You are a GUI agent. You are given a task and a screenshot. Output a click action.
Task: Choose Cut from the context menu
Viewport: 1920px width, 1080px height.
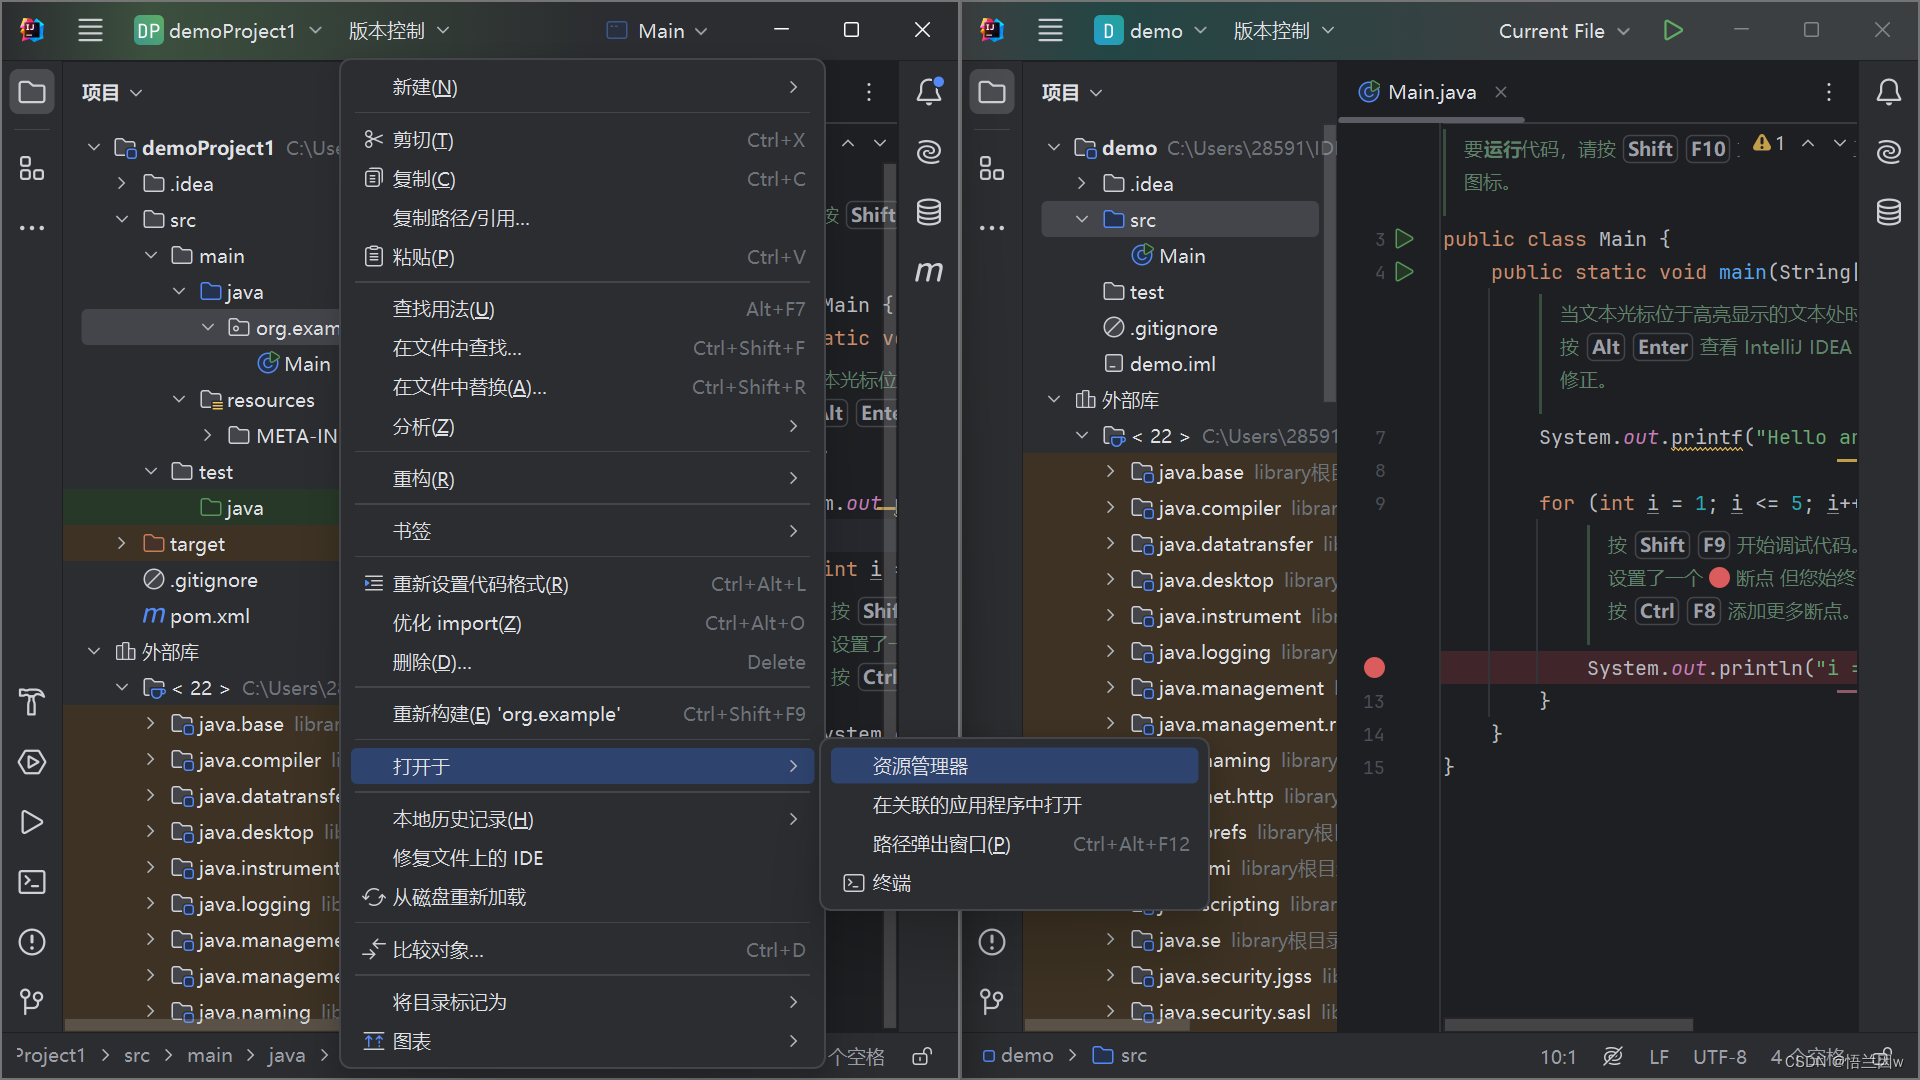583,140
